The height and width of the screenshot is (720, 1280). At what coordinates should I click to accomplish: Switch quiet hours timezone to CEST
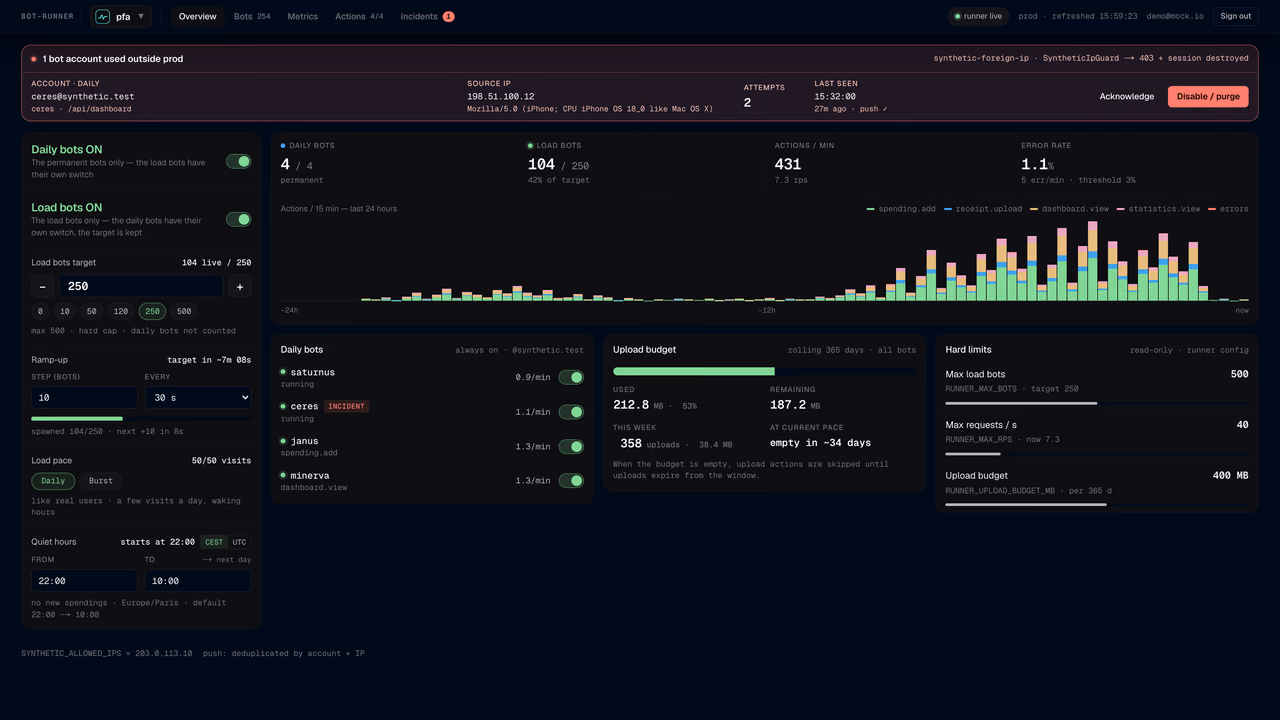[214, 542]
